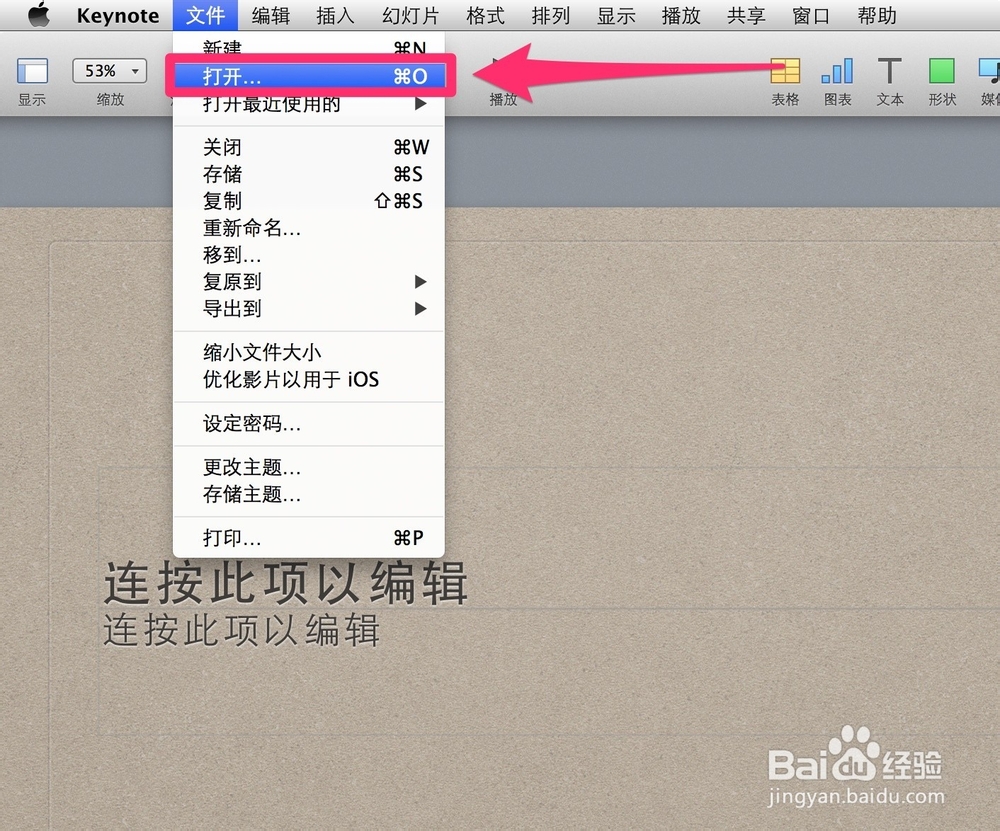Image resolution: width=1000 pixels, height=831 pixels.
Task: Close the 文件 menu in menu bar
Action: coord(205,15)
